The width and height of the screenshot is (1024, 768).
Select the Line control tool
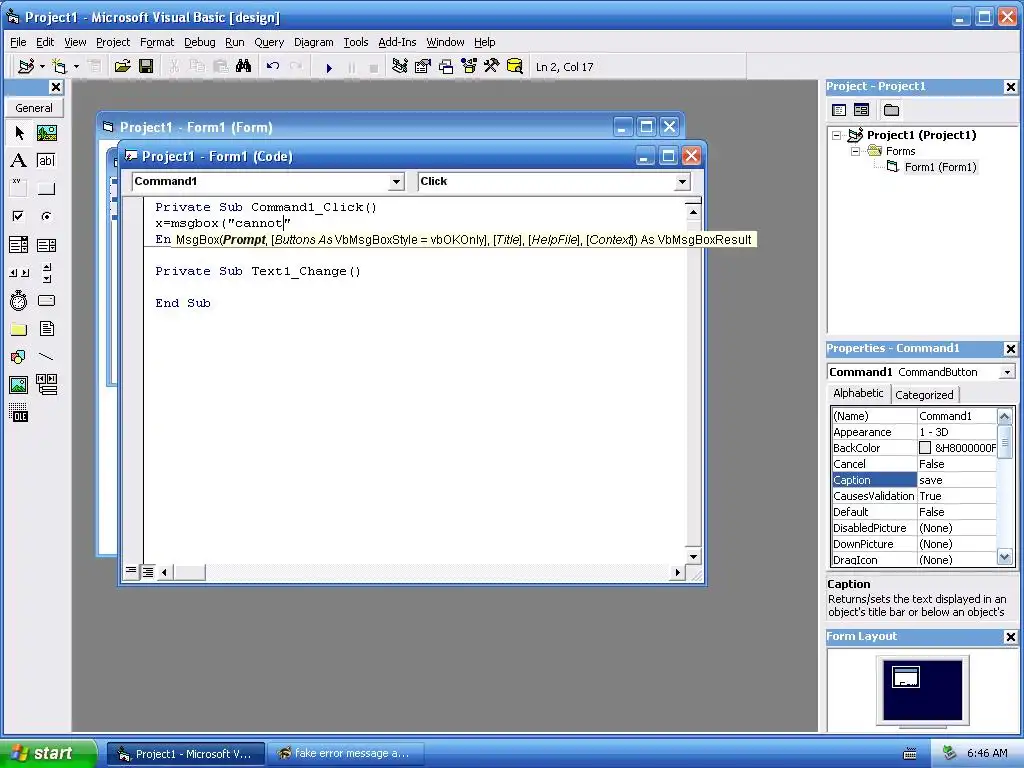point(46,357)
